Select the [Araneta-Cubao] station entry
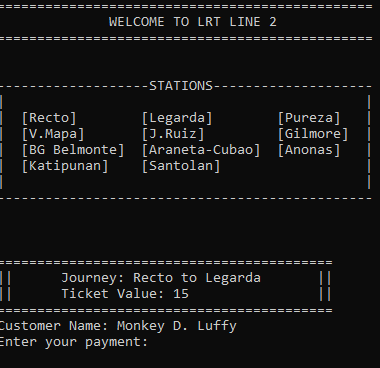The image size is (380, 368). point(201,150)
